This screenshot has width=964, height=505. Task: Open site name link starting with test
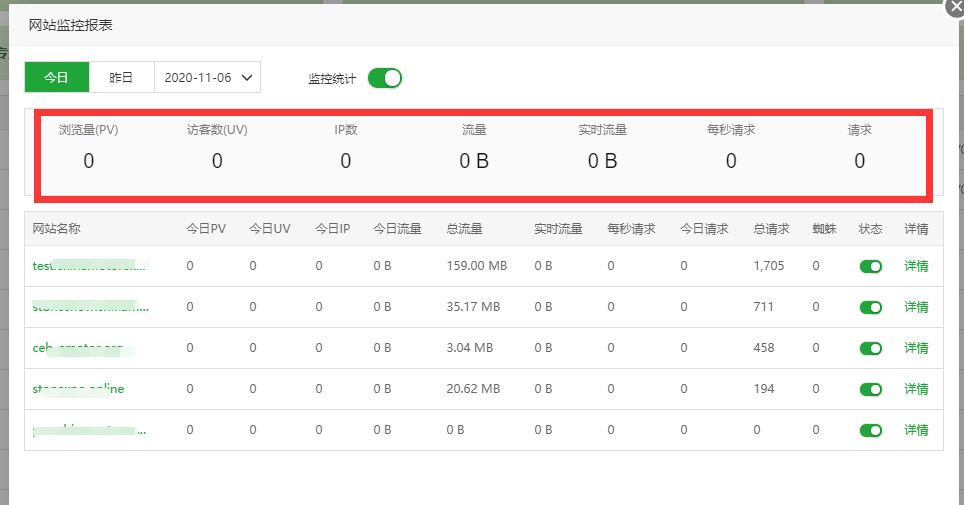90,266
